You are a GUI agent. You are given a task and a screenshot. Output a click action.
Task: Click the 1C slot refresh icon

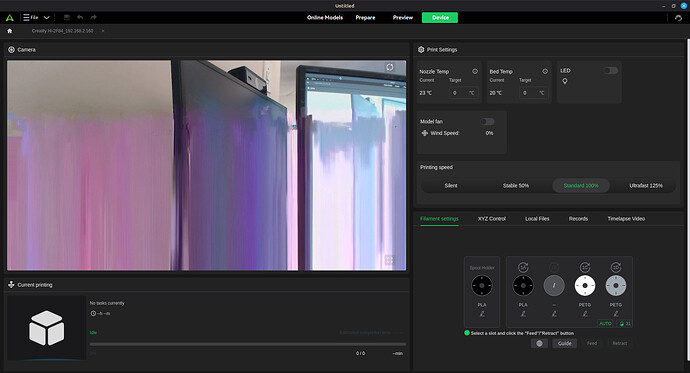585,267
